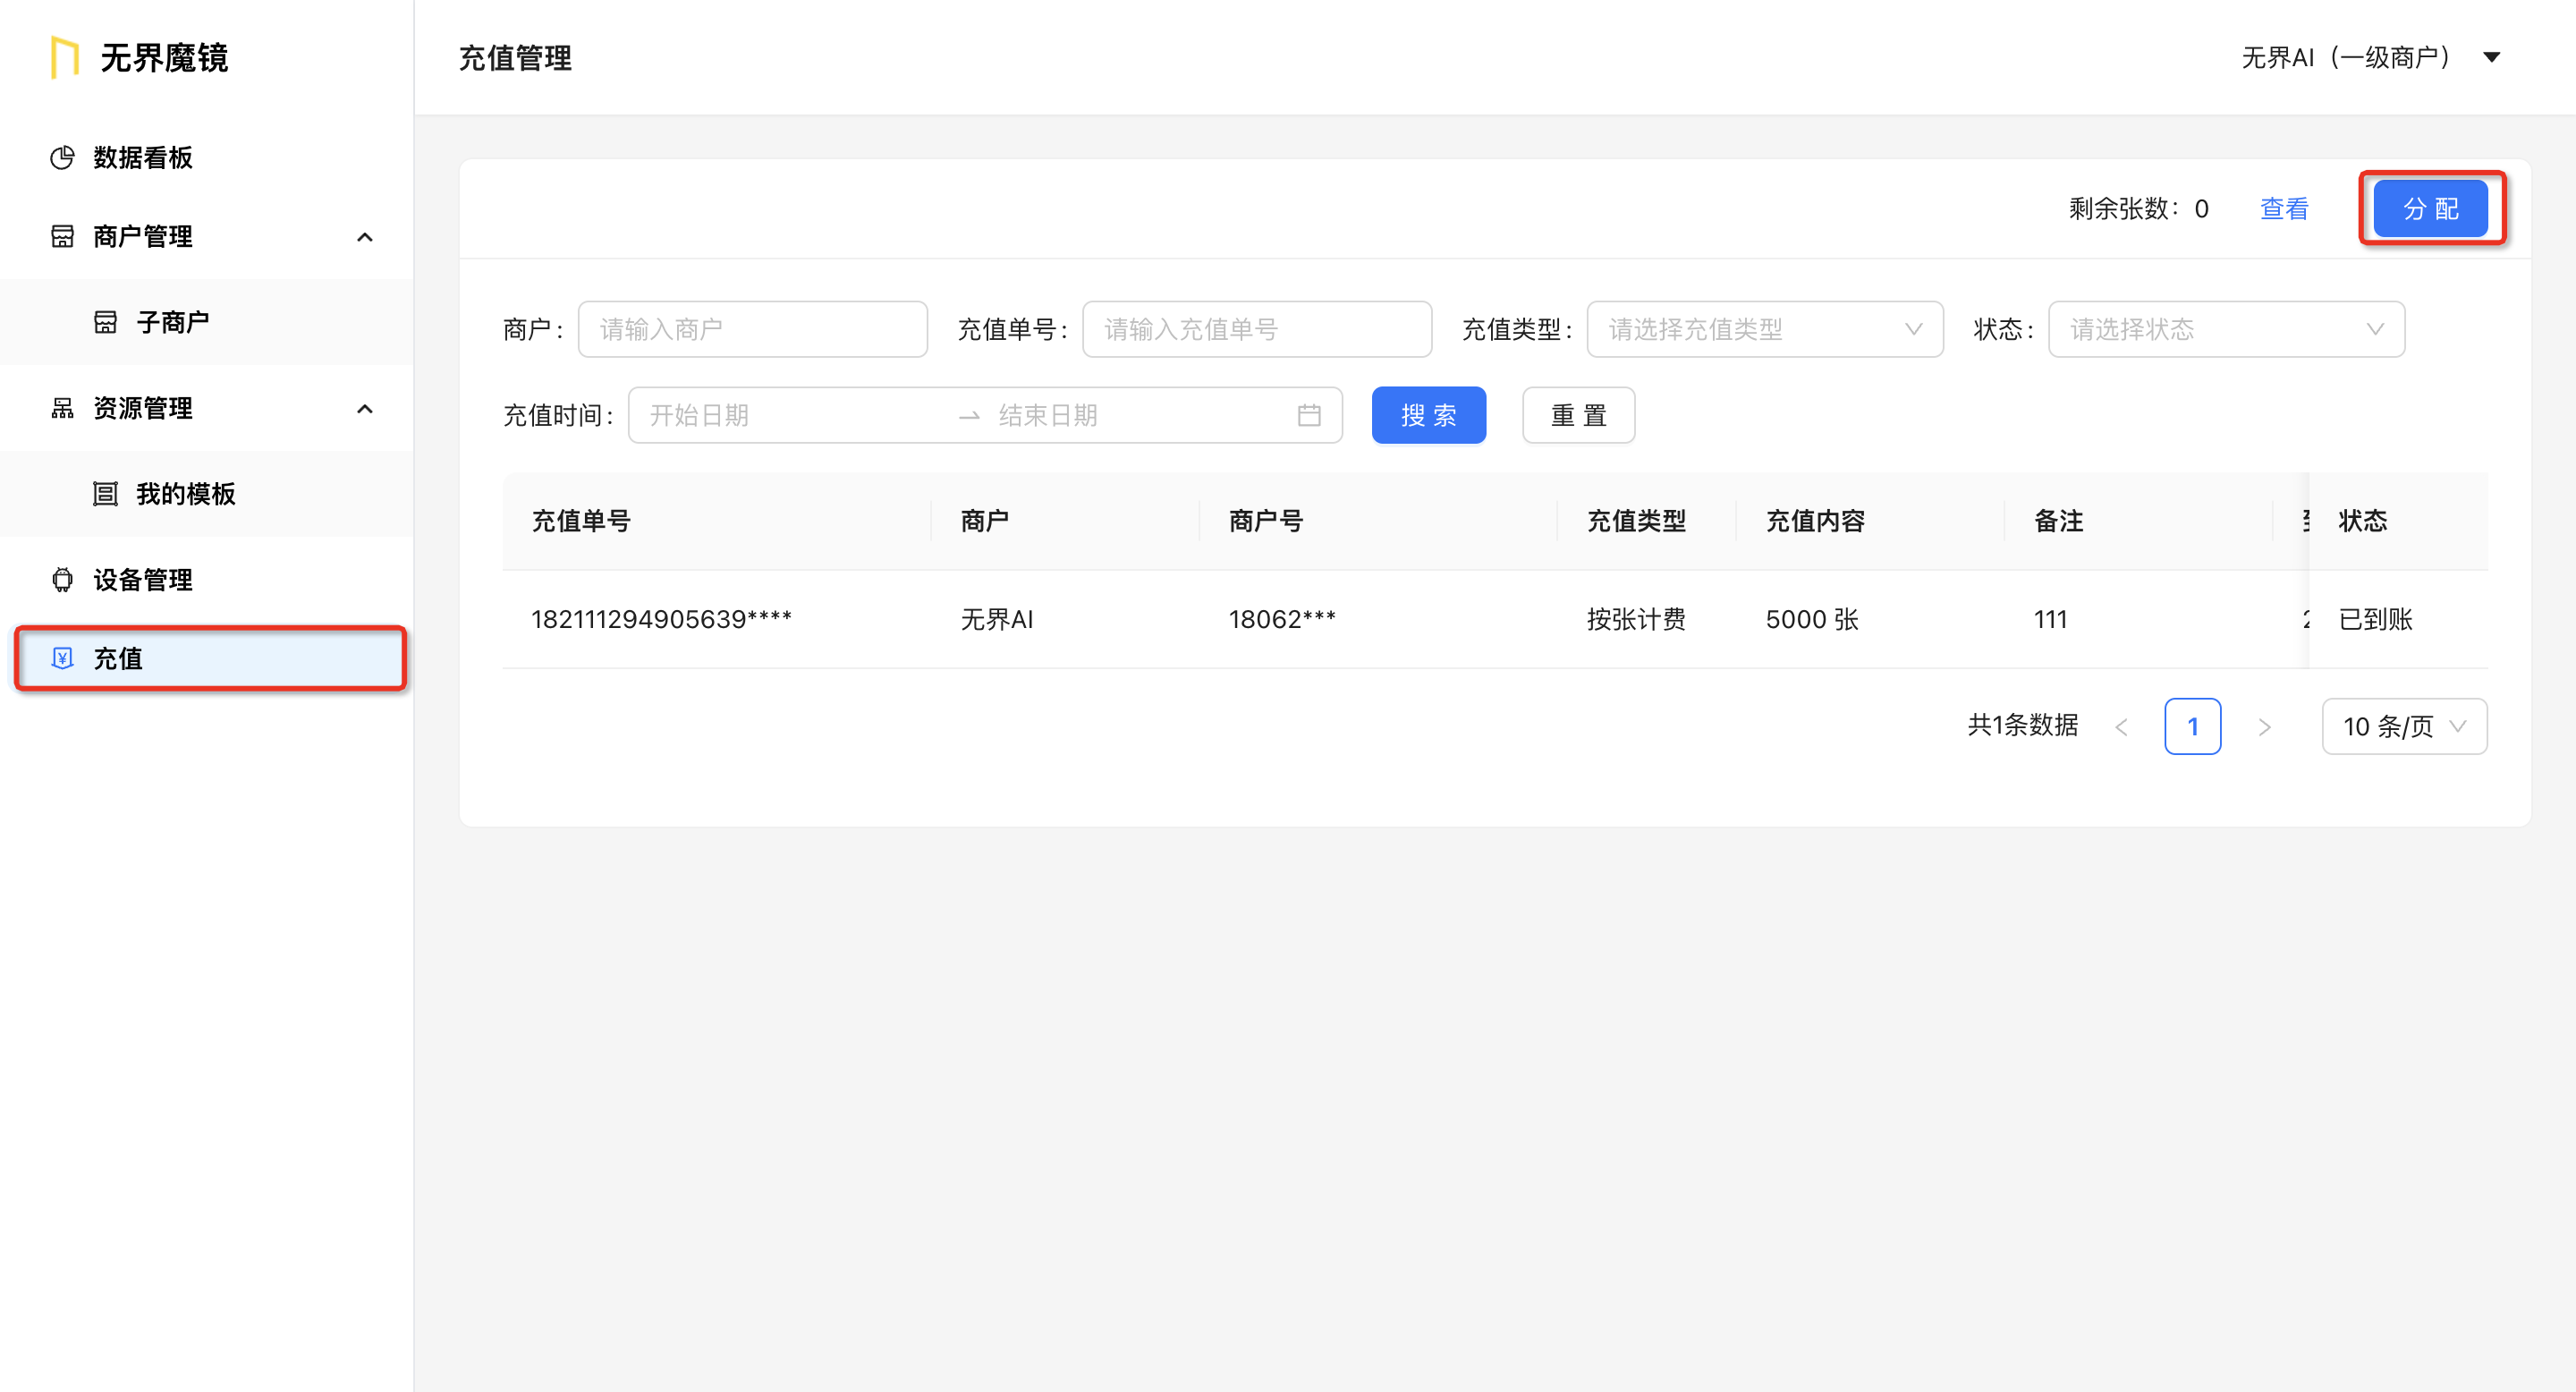The height and width of the screenshot is (1392, 2576).
Task: Click the 查看 link
Action: click(x=2284, y=209)
